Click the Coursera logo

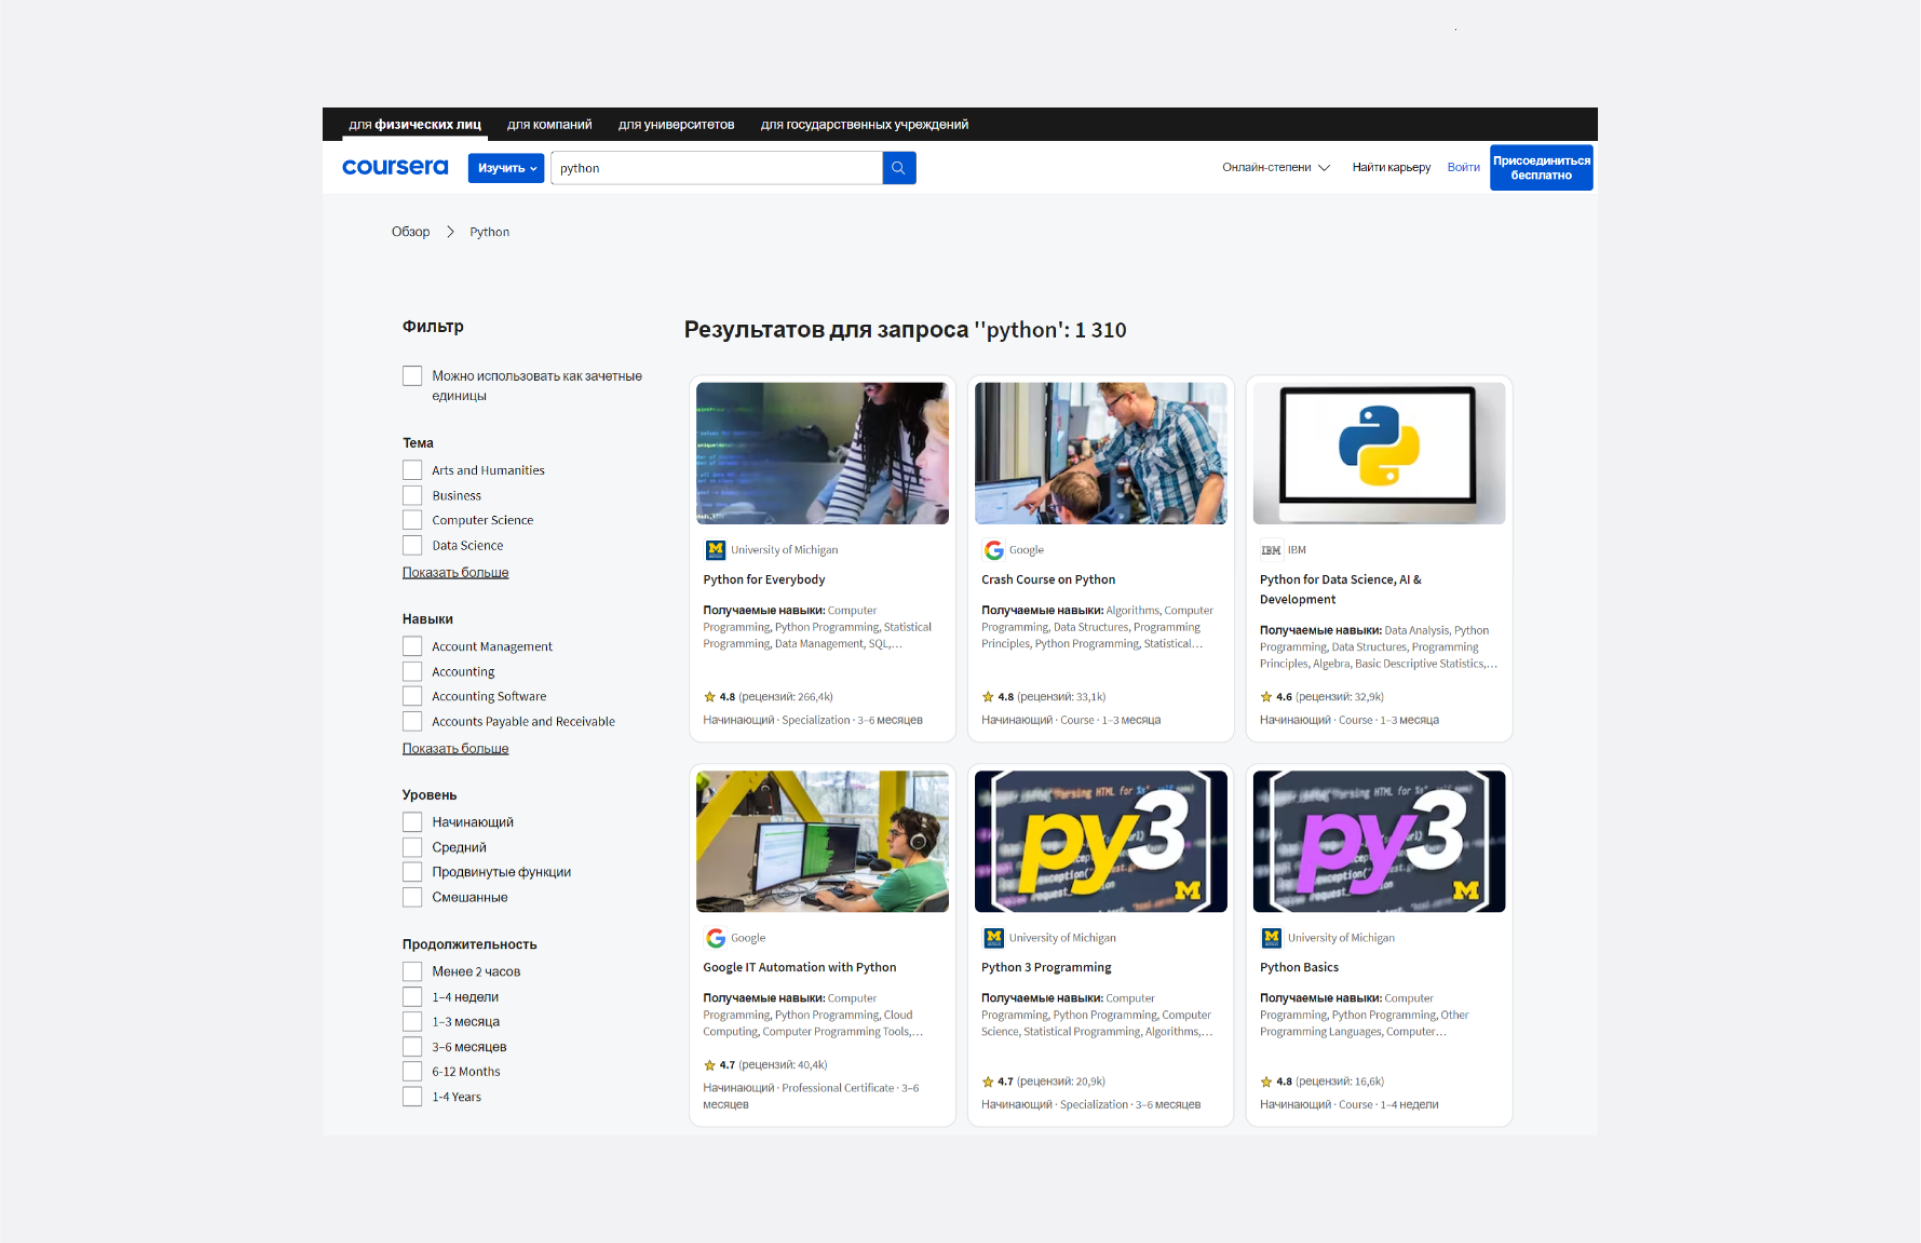click(395, 167)
